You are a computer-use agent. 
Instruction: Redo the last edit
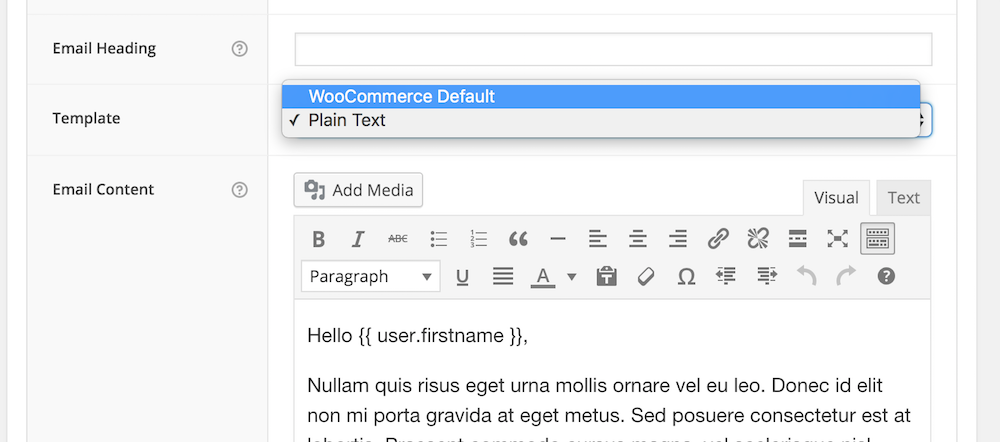click(846, 276)
